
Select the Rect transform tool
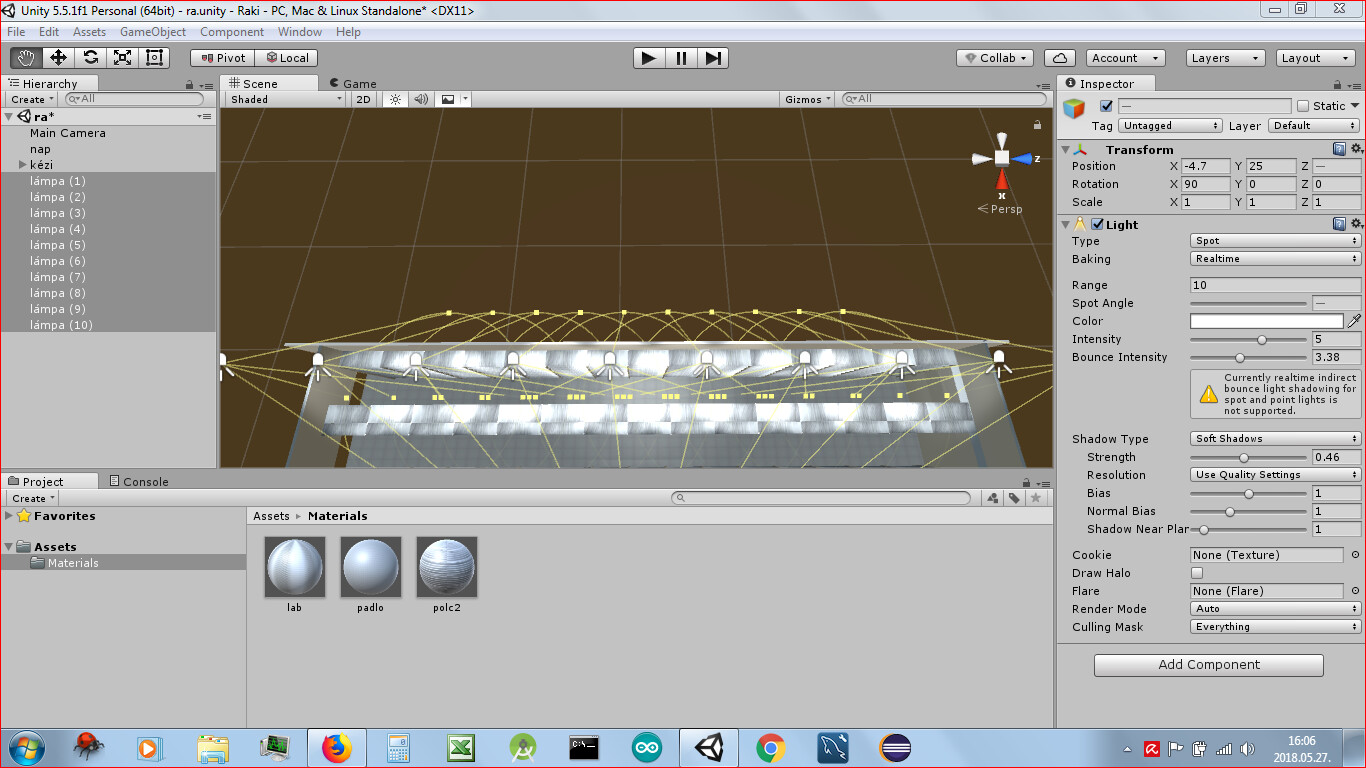click(152, 57)
